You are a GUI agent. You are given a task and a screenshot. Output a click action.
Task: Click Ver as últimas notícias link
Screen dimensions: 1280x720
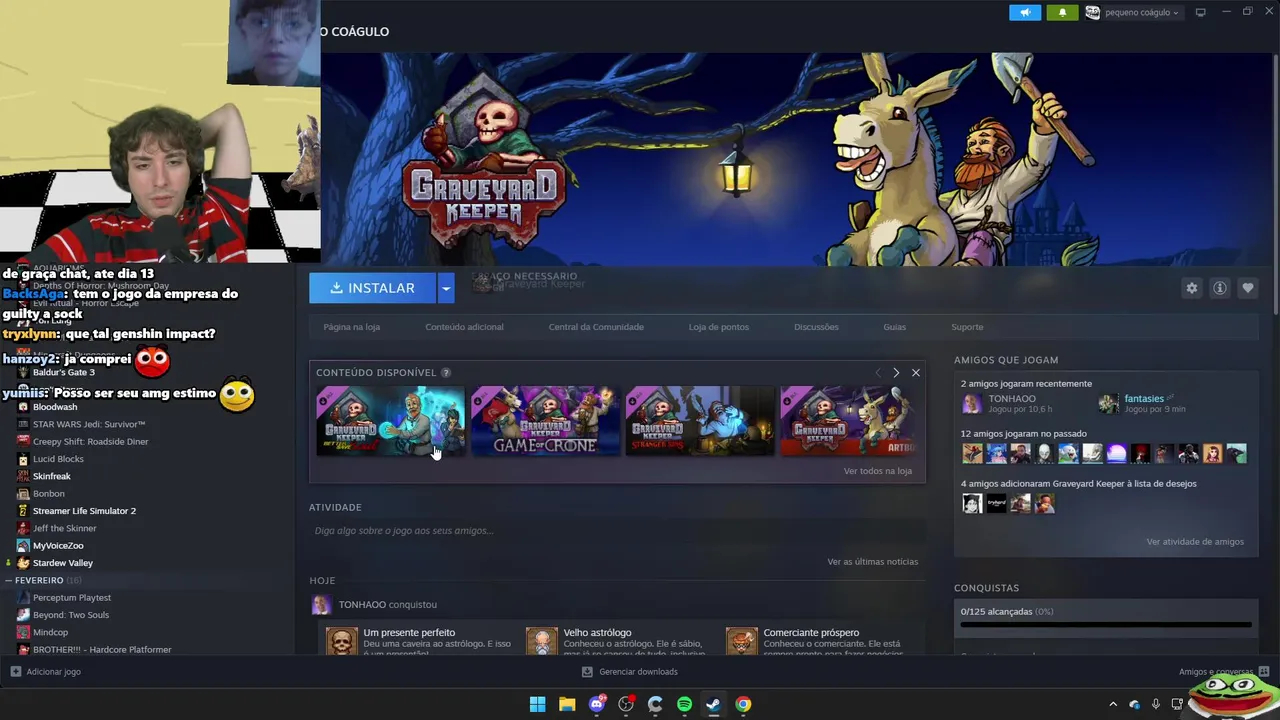click(872, 562)
